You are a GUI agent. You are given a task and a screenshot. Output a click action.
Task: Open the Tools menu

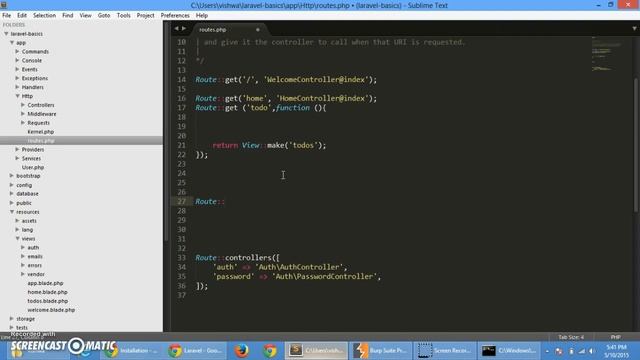click(123, 16)
